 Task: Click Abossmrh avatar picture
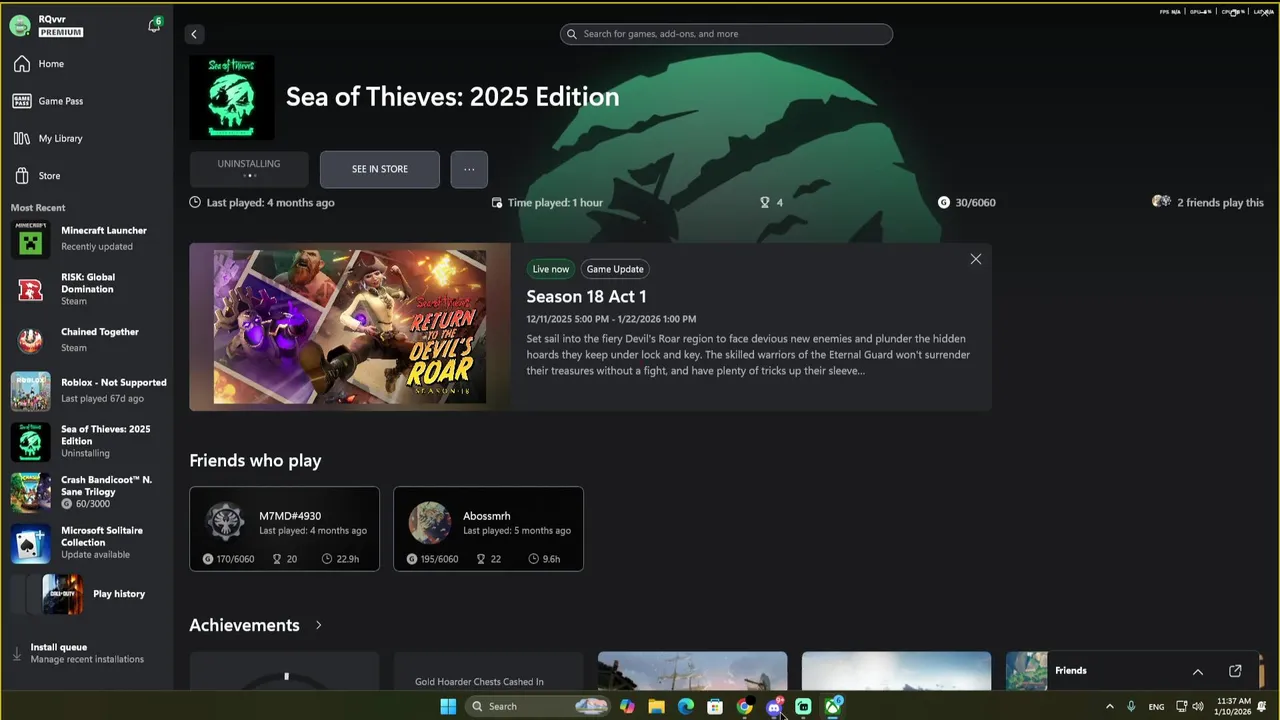pyautogui.click(x=429, y=522)
